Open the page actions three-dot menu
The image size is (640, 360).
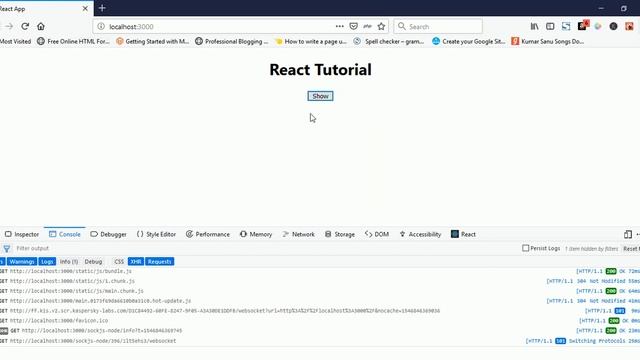340,27
